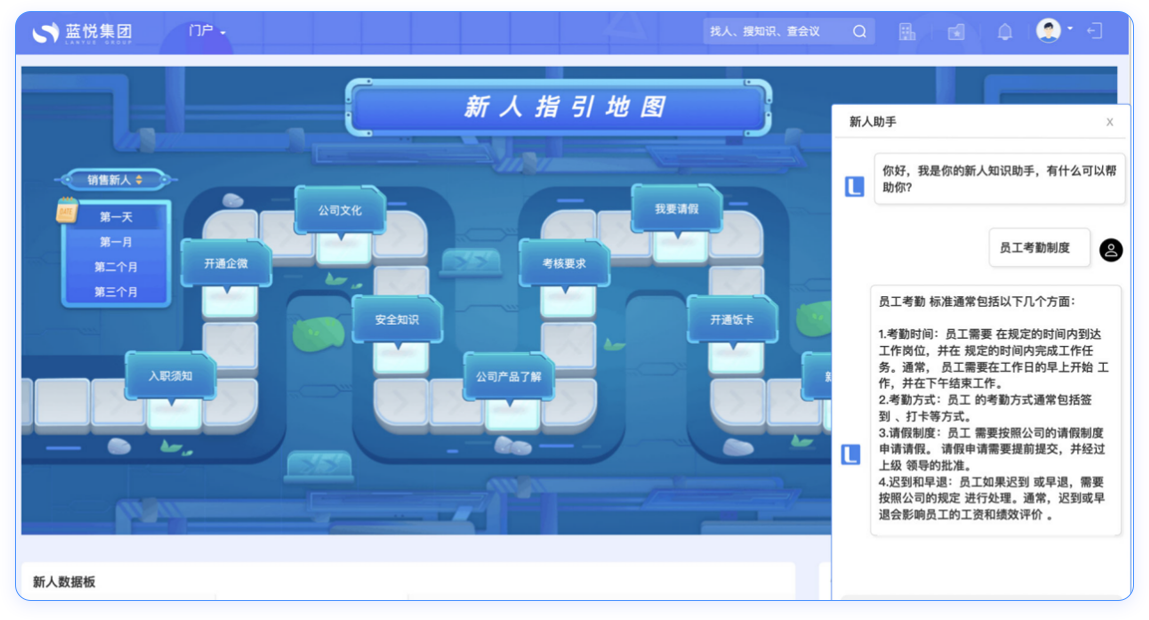The width and height of the screenshot is (1149, 620).
Task: Expand the 门户 portal dropdown
Action: click(207, 32)
